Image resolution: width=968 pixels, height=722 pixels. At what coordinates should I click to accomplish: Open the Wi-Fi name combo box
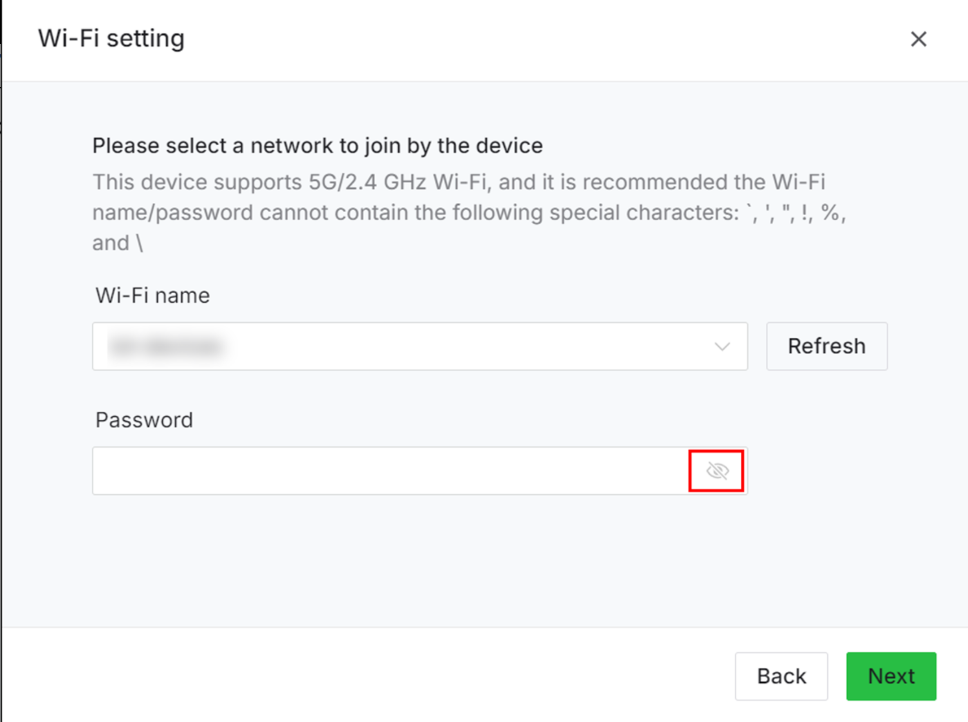click(x=420, y=346)
